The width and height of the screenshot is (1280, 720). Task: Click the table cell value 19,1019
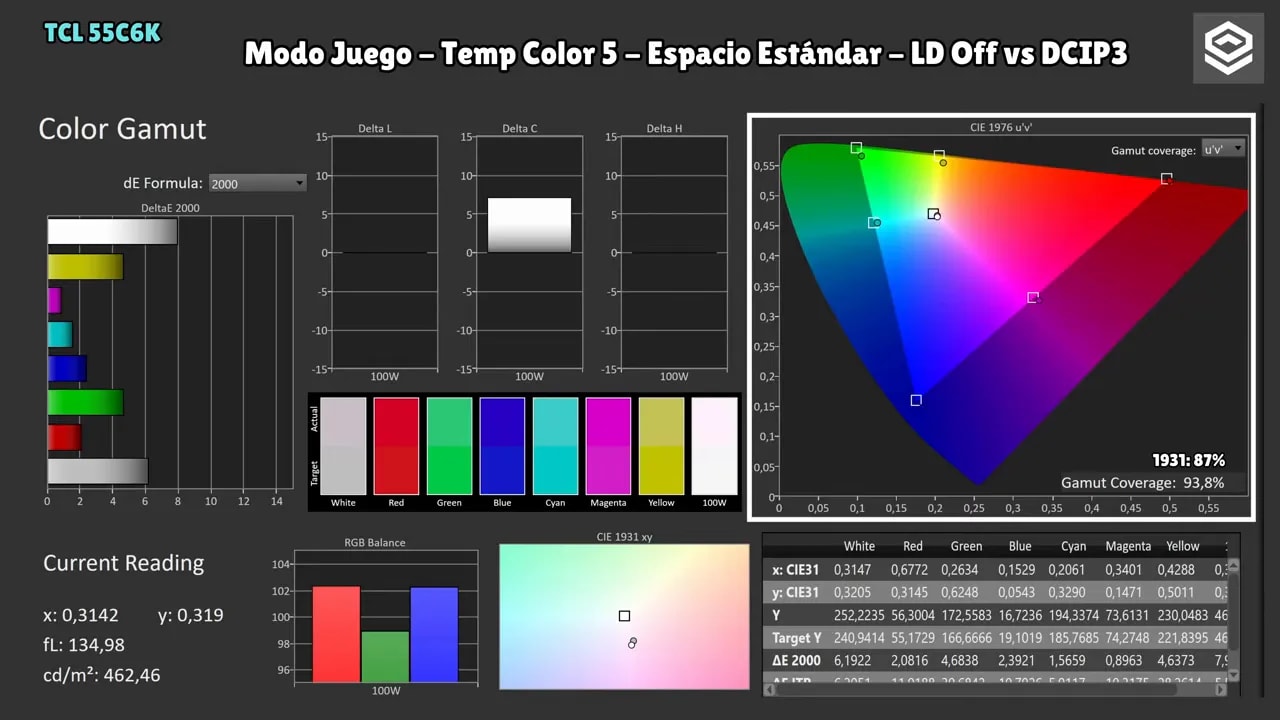coord(1020,638)
